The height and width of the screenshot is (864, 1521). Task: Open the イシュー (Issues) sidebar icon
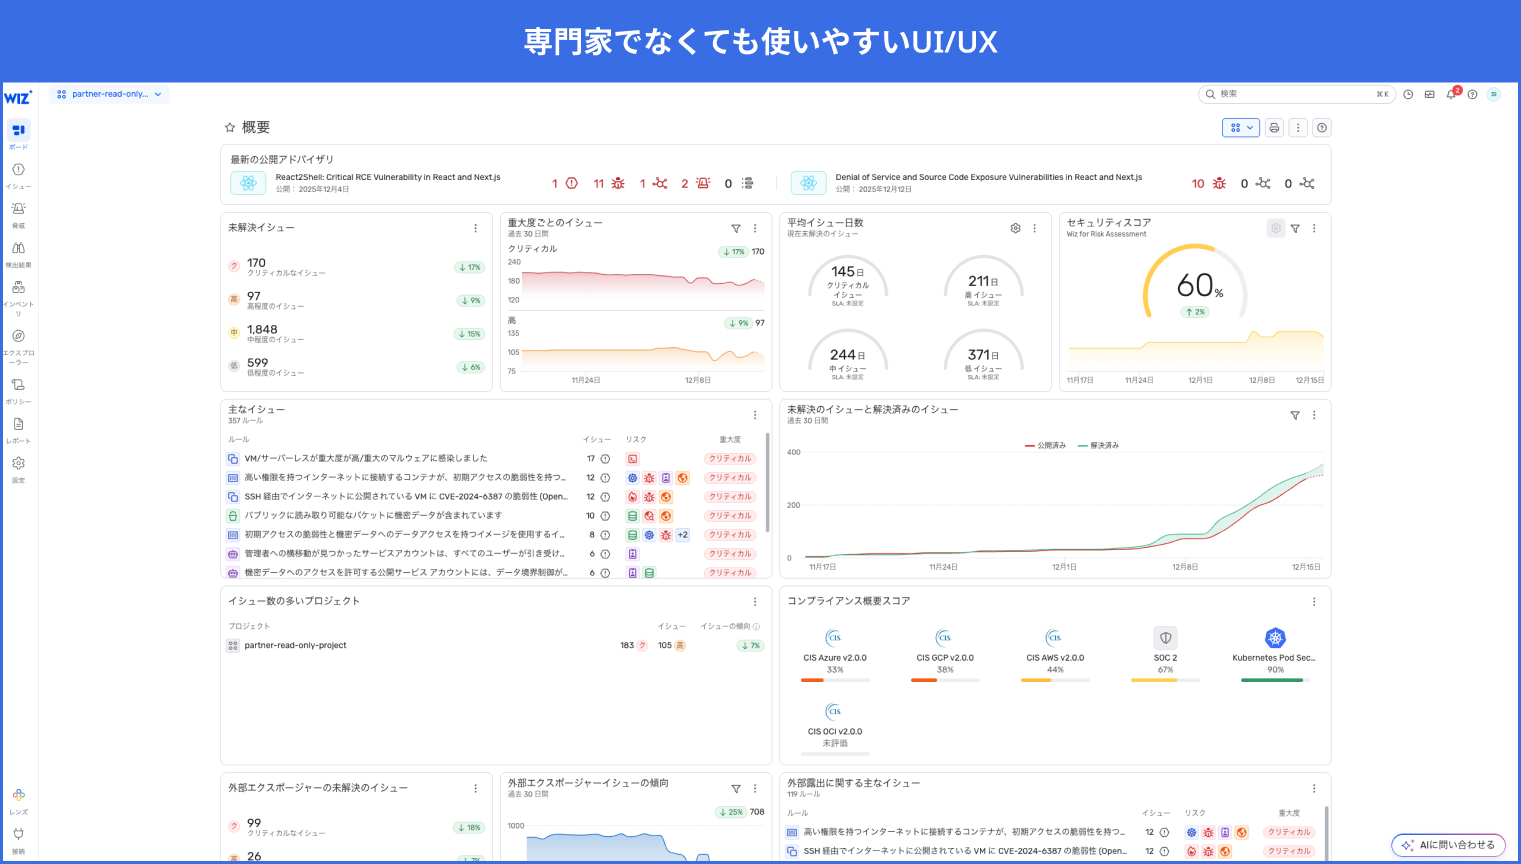tap(18, 170)
